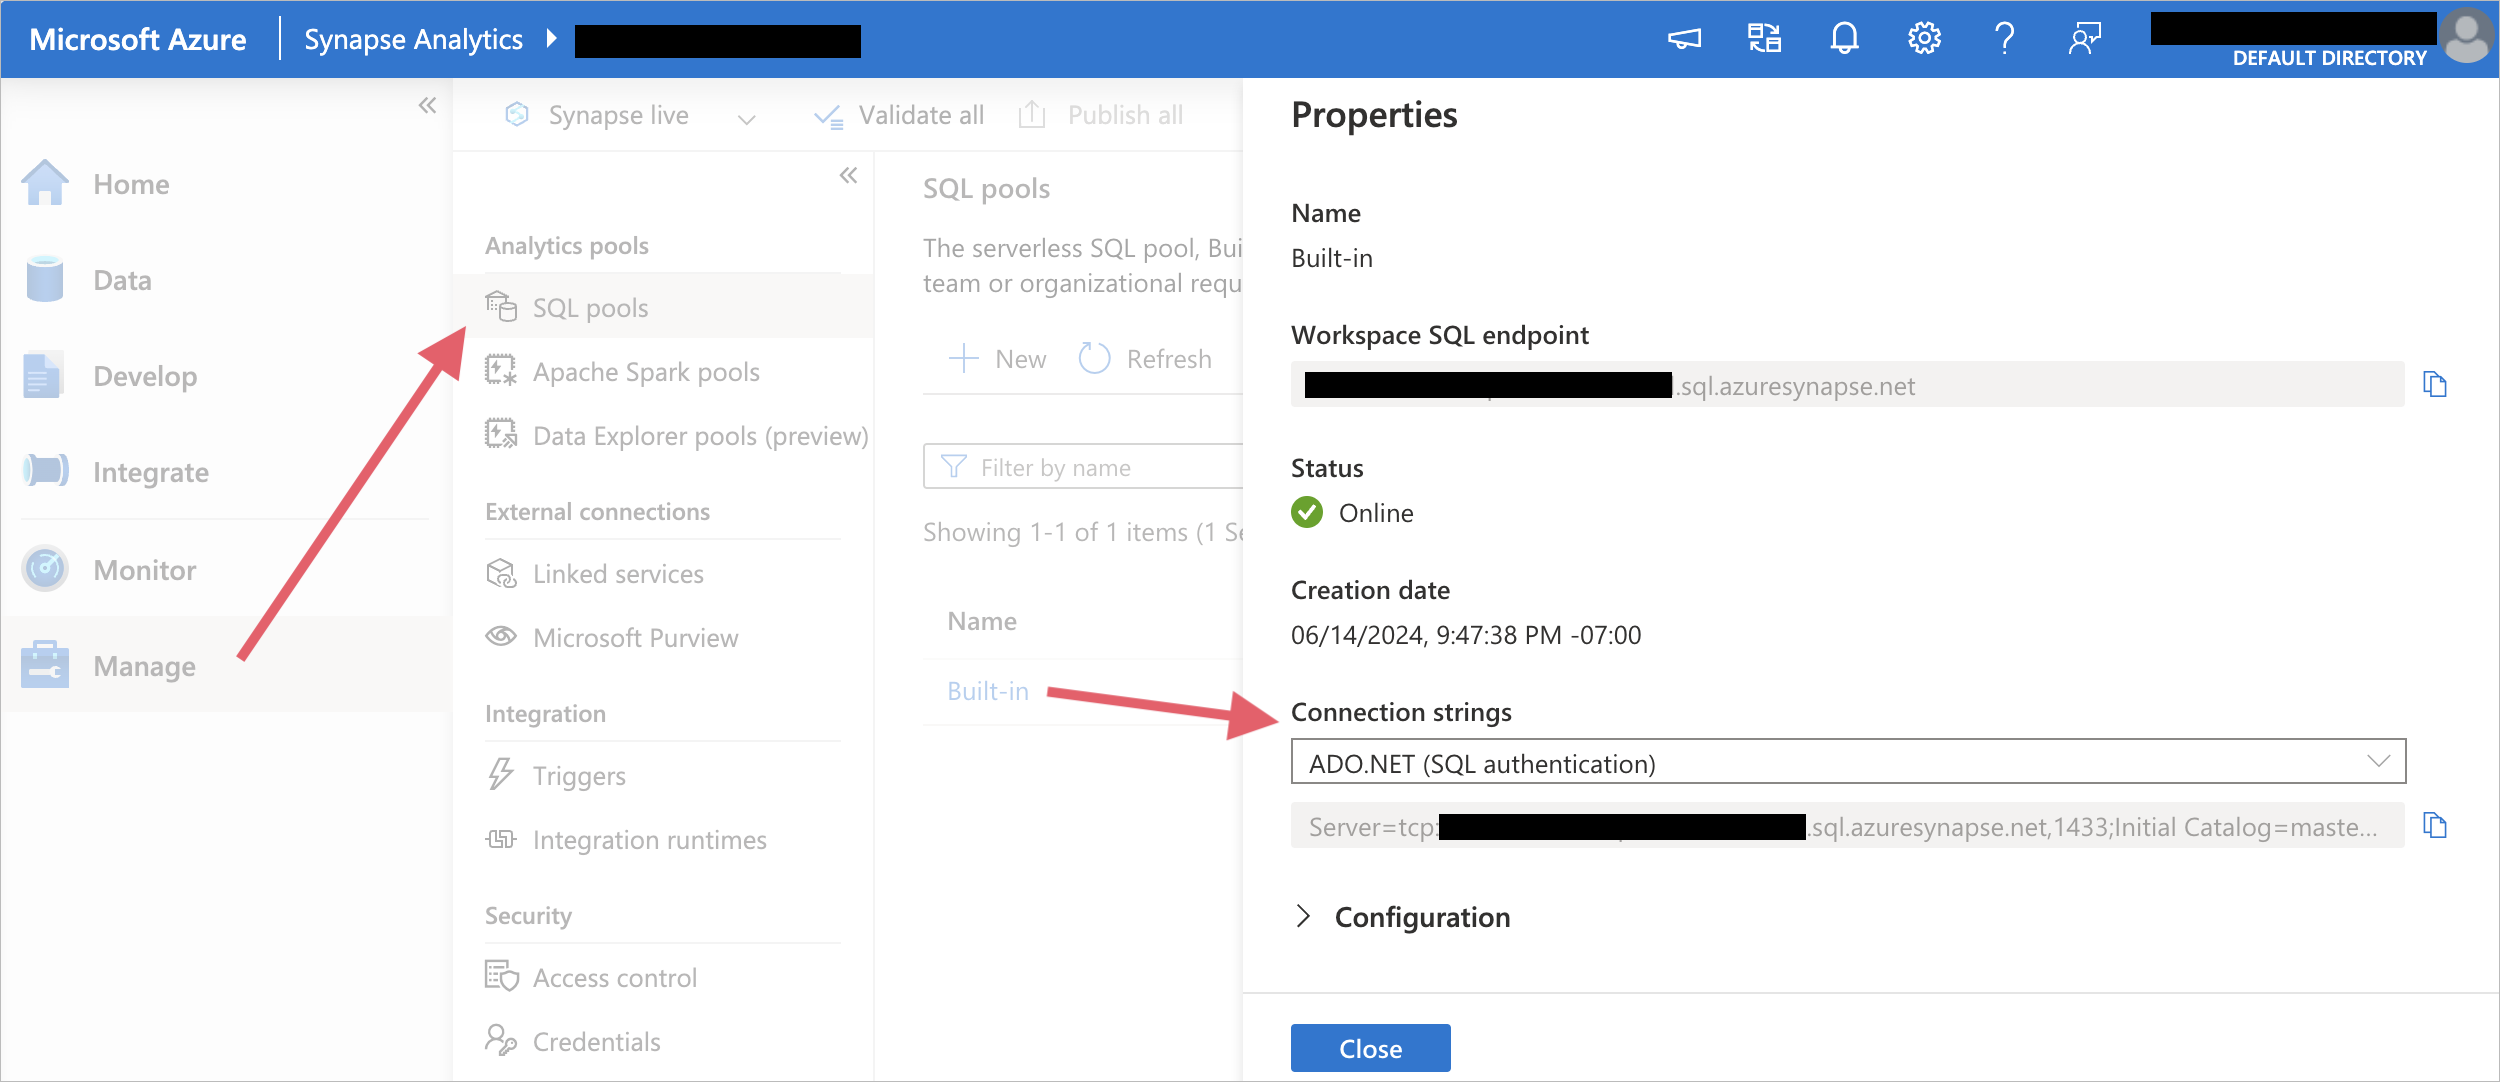The image size is (2500, 1082).
Task: Click the Microsoft Purview eye icon
Action: click(x=500, y=636)
